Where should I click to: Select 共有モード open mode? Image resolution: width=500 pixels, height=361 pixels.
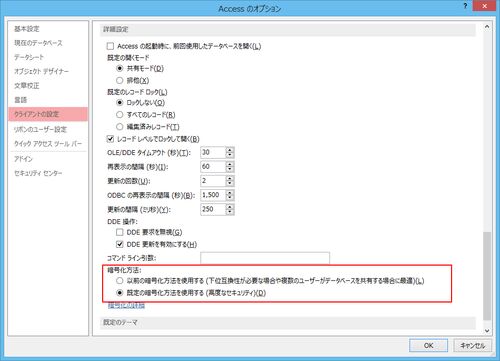point(120,68)
